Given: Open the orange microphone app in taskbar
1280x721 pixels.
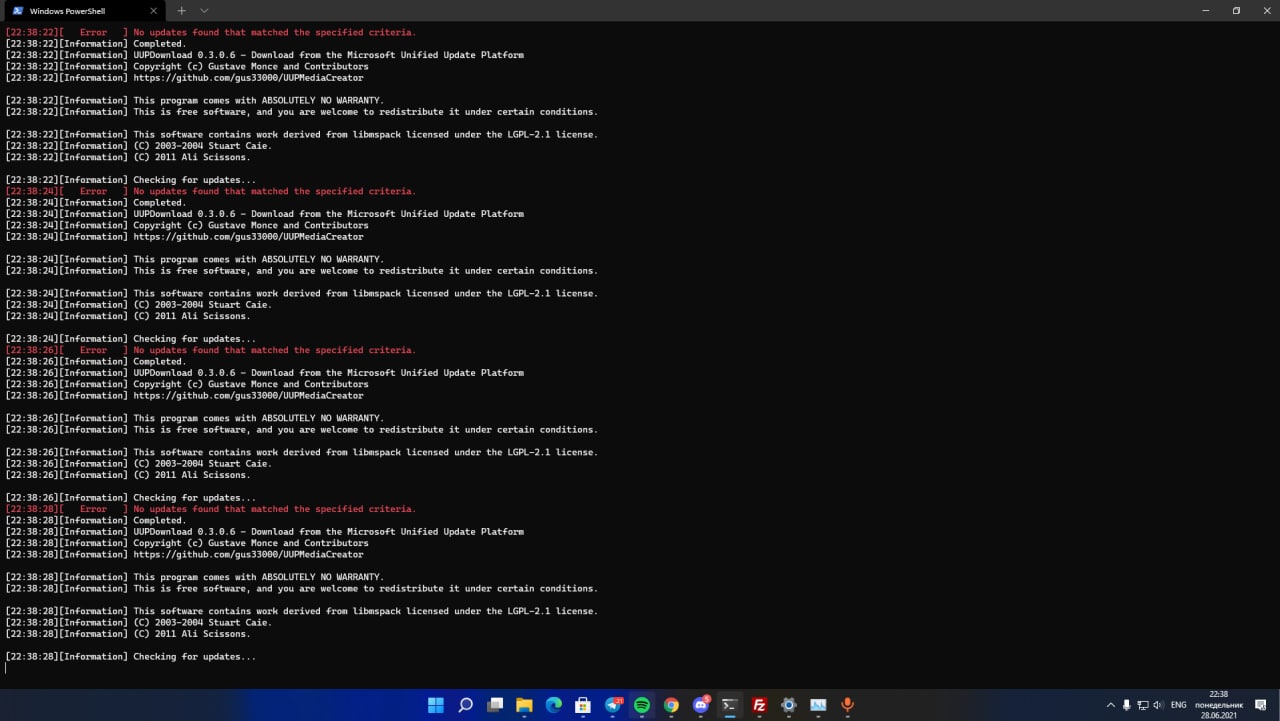Looking at the screenshot, I should (847, 705).
